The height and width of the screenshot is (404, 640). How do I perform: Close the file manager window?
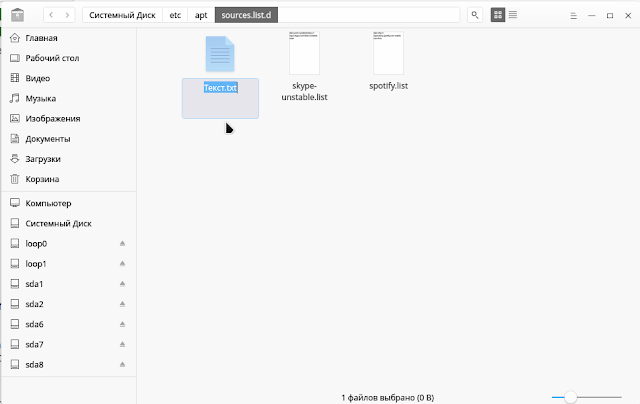click(628, 16)
